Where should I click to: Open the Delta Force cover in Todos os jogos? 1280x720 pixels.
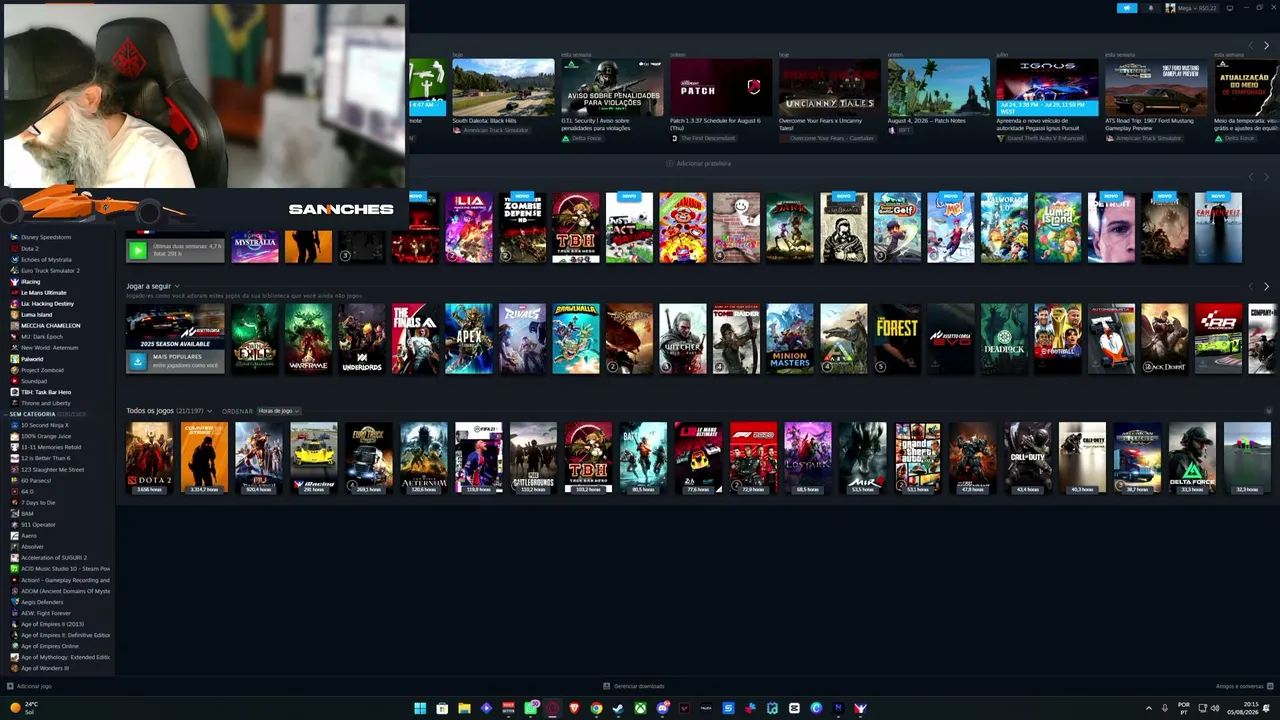(1192, 458)
